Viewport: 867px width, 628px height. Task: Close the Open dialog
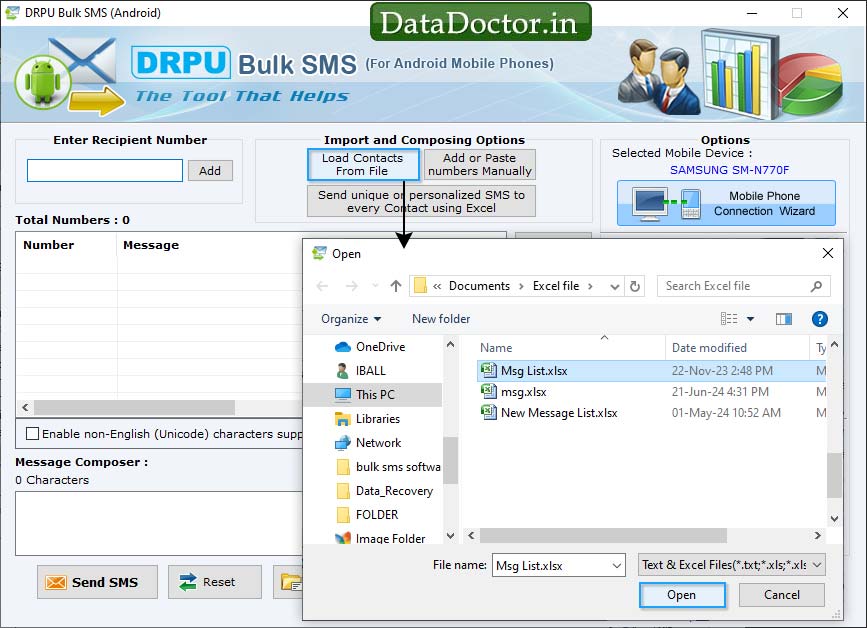[828, 253]
